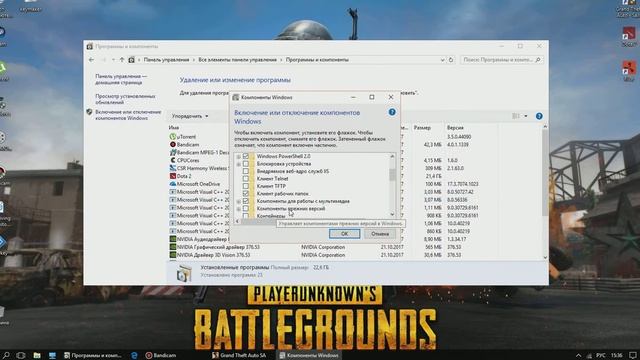Expand Компоненты прежних версий tree node
640x360 pixels.
point(238,209)
